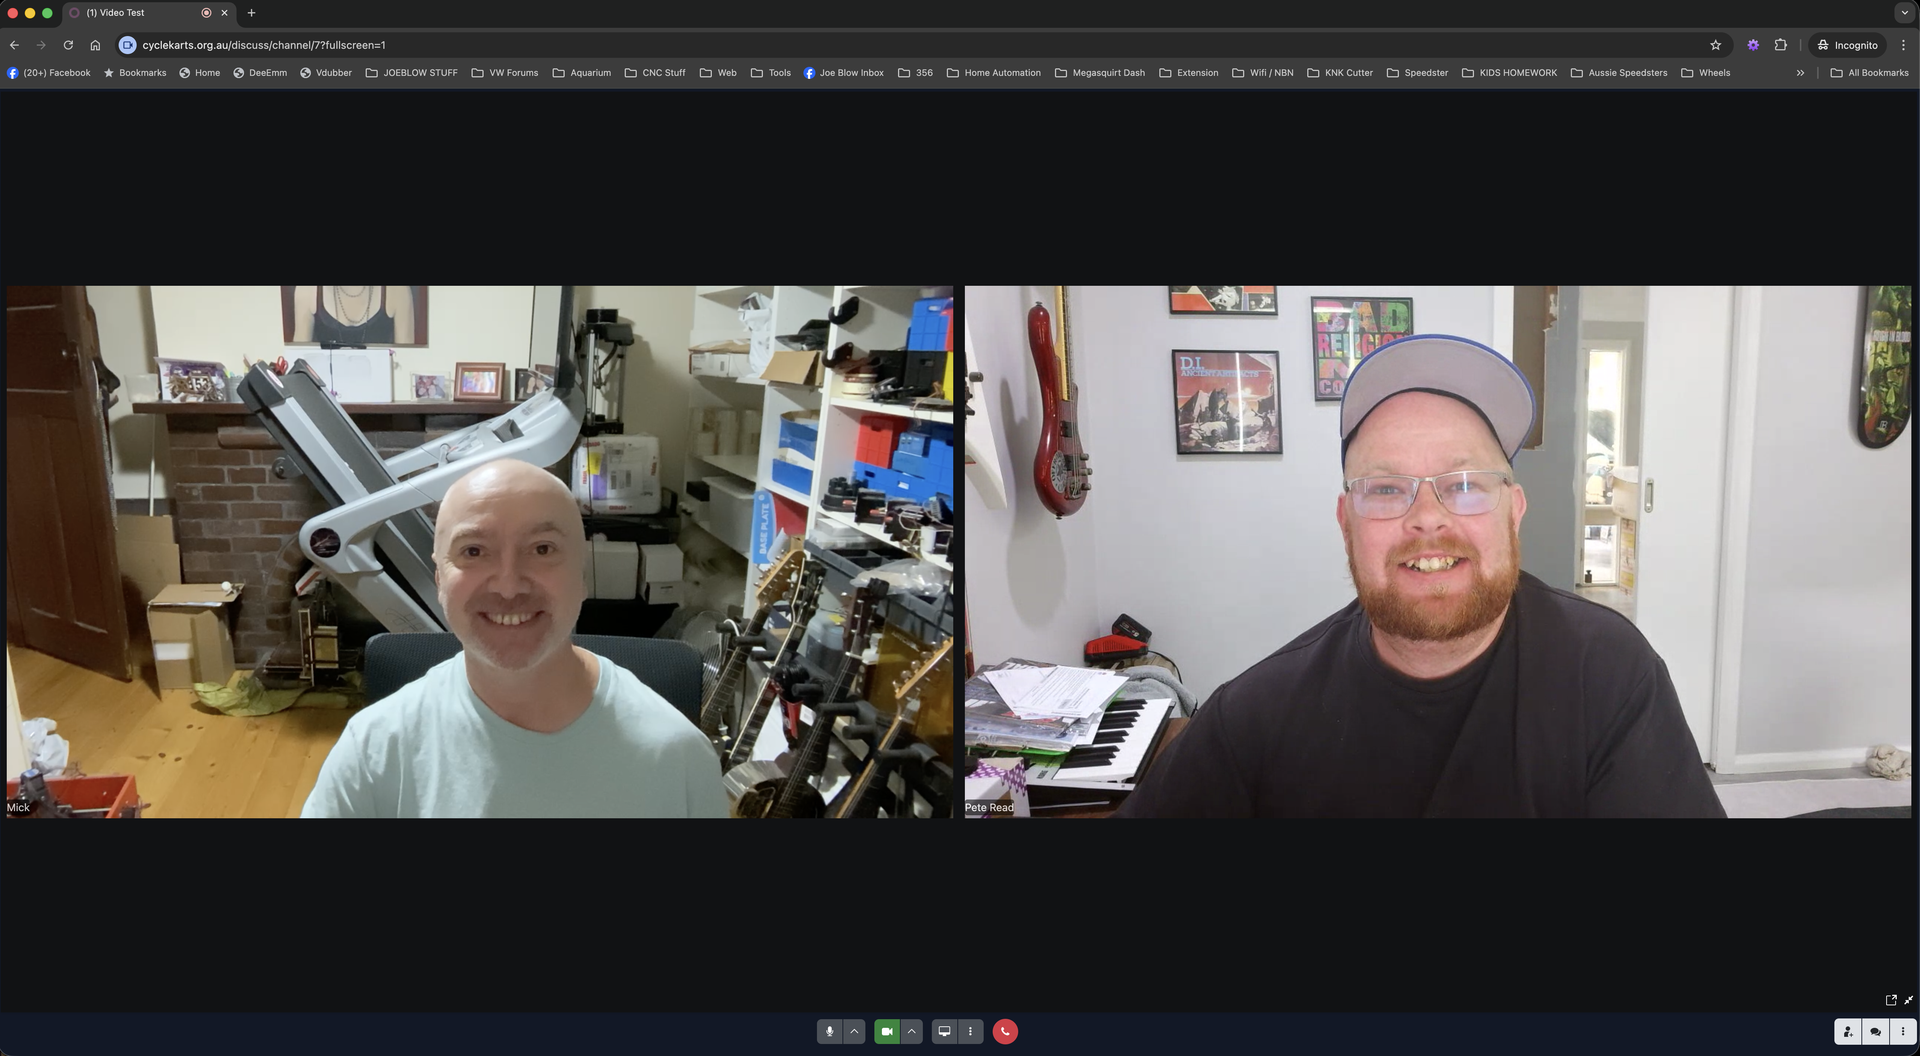This screenshot has height=1056, width=1920.
Task: Click the Incognito profile button
Action: click(x=1847, y=45)
